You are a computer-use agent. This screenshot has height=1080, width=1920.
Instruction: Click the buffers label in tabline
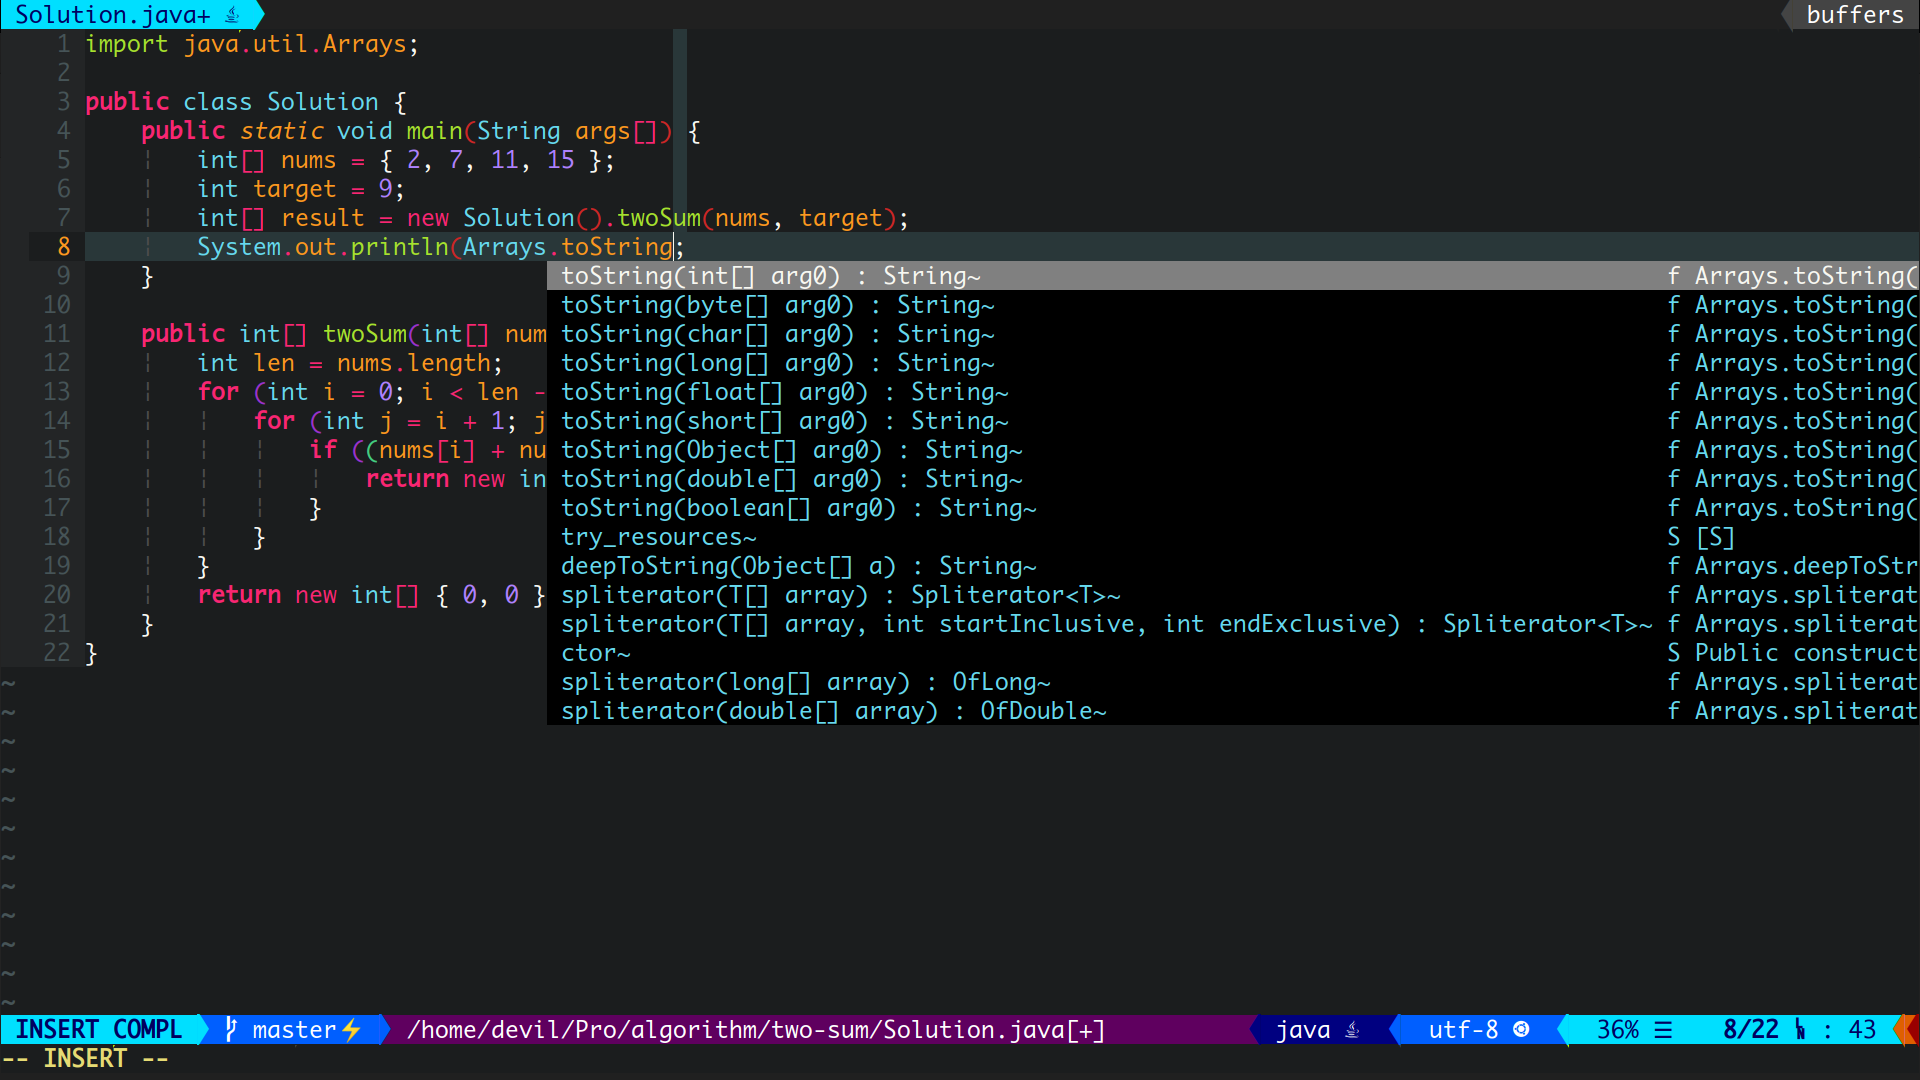pos(1854,15)
